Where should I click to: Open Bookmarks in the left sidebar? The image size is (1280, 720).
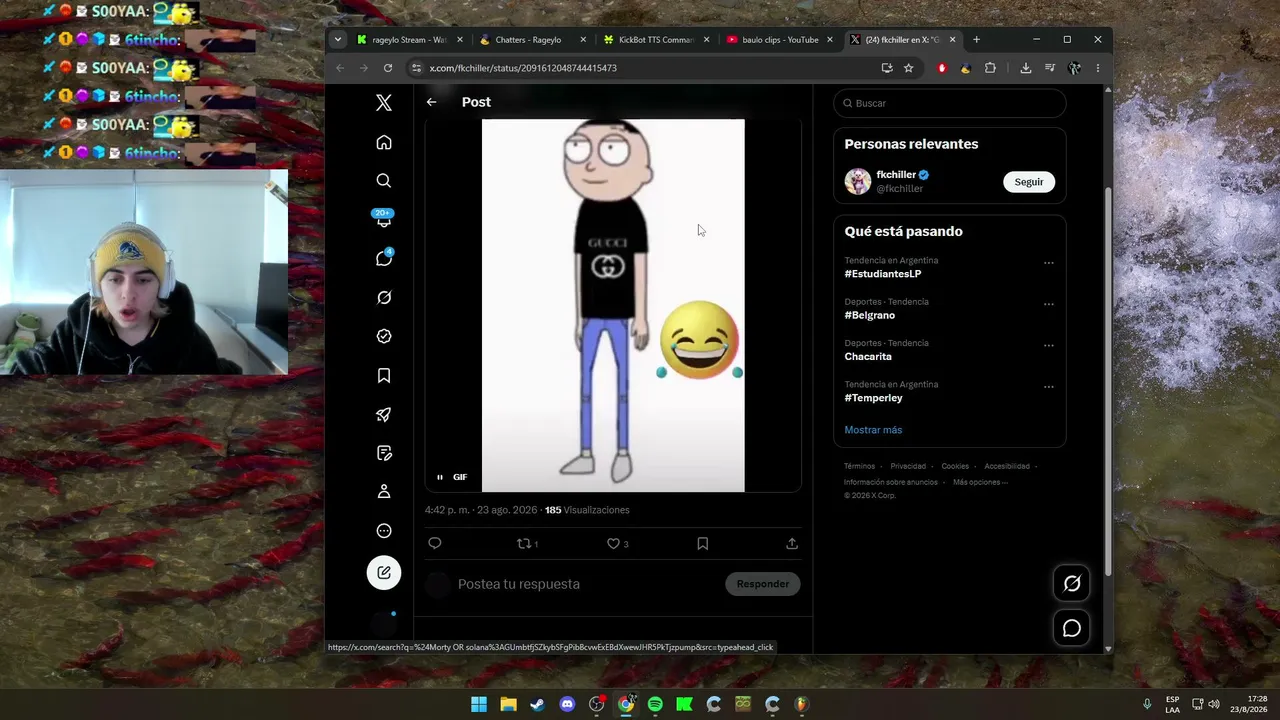coord(384,375)
